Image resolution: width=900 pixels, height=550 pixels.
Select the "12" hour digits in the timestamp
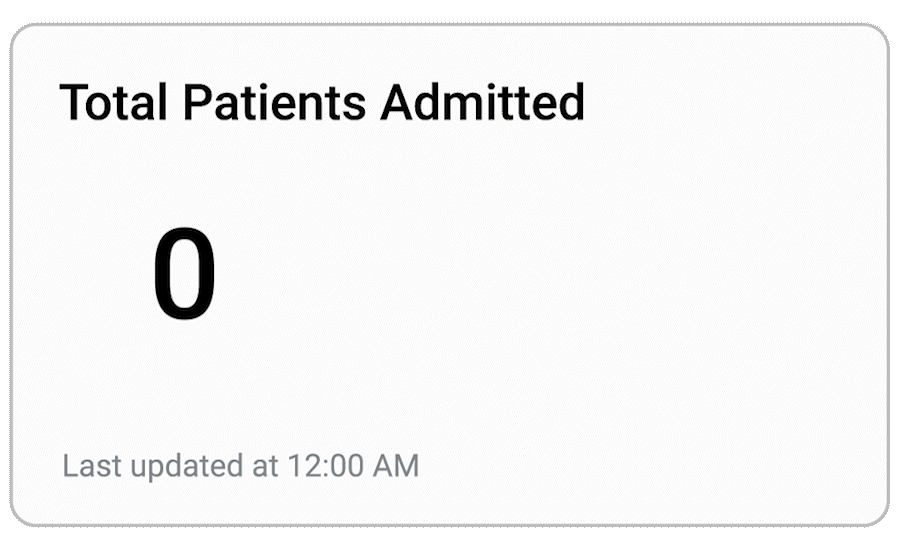[x=302, y=466]
